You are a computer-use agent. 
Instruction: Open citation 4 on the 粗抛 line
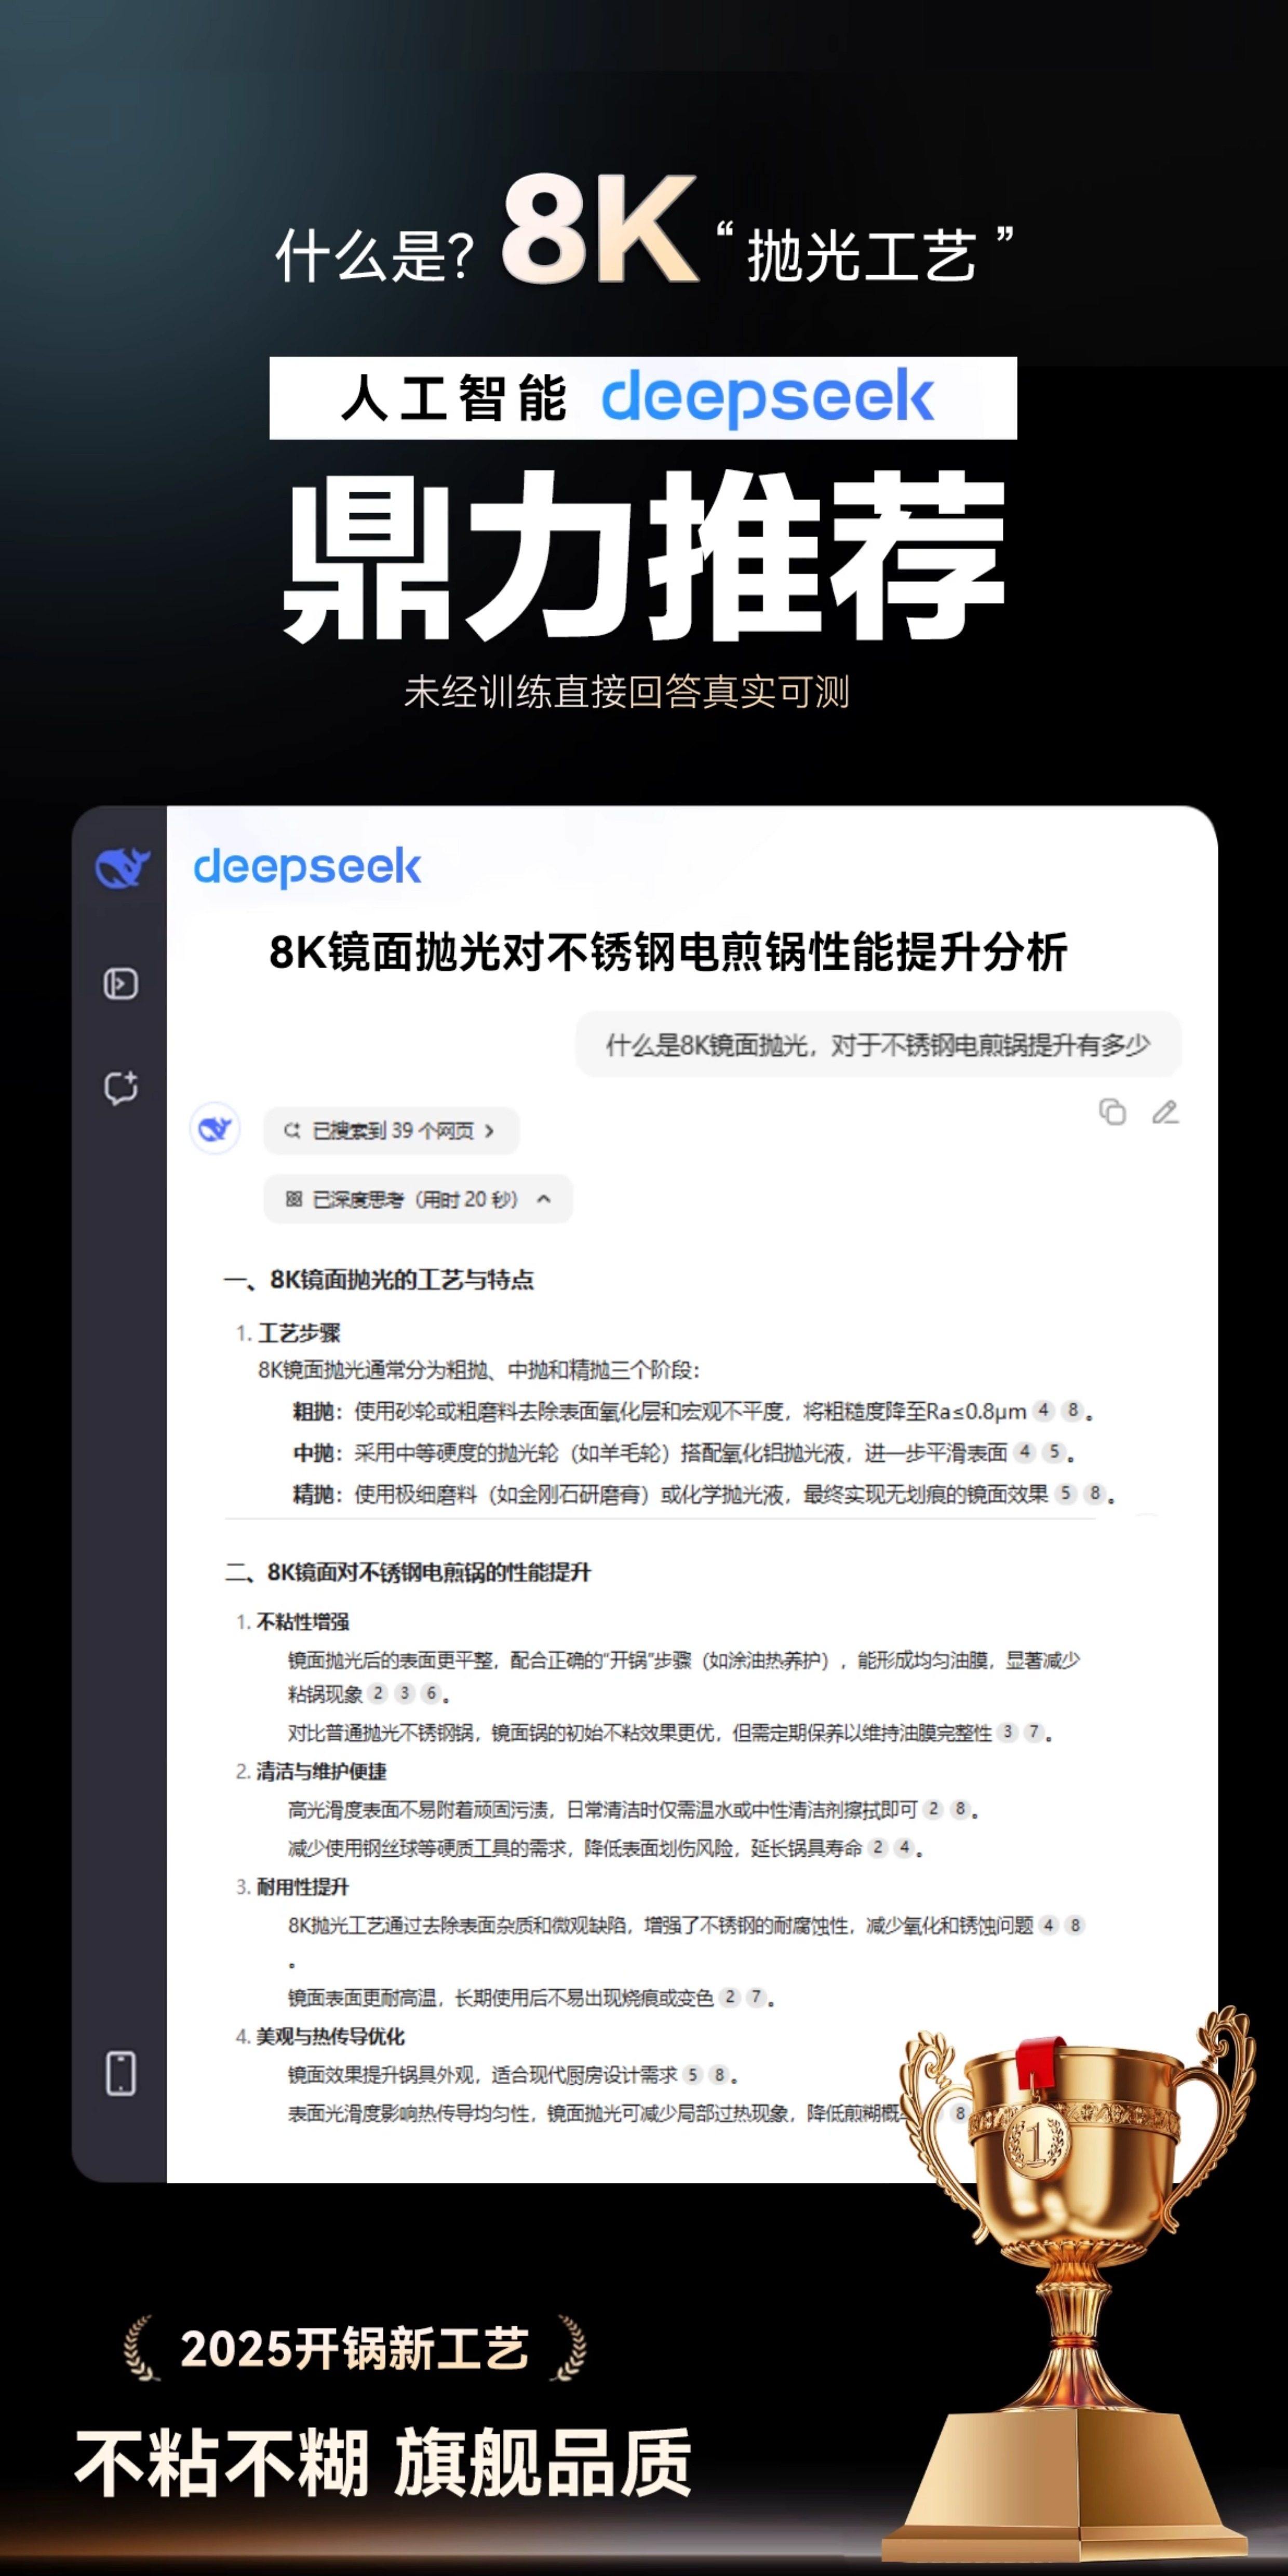[x=1044, y=1411]
